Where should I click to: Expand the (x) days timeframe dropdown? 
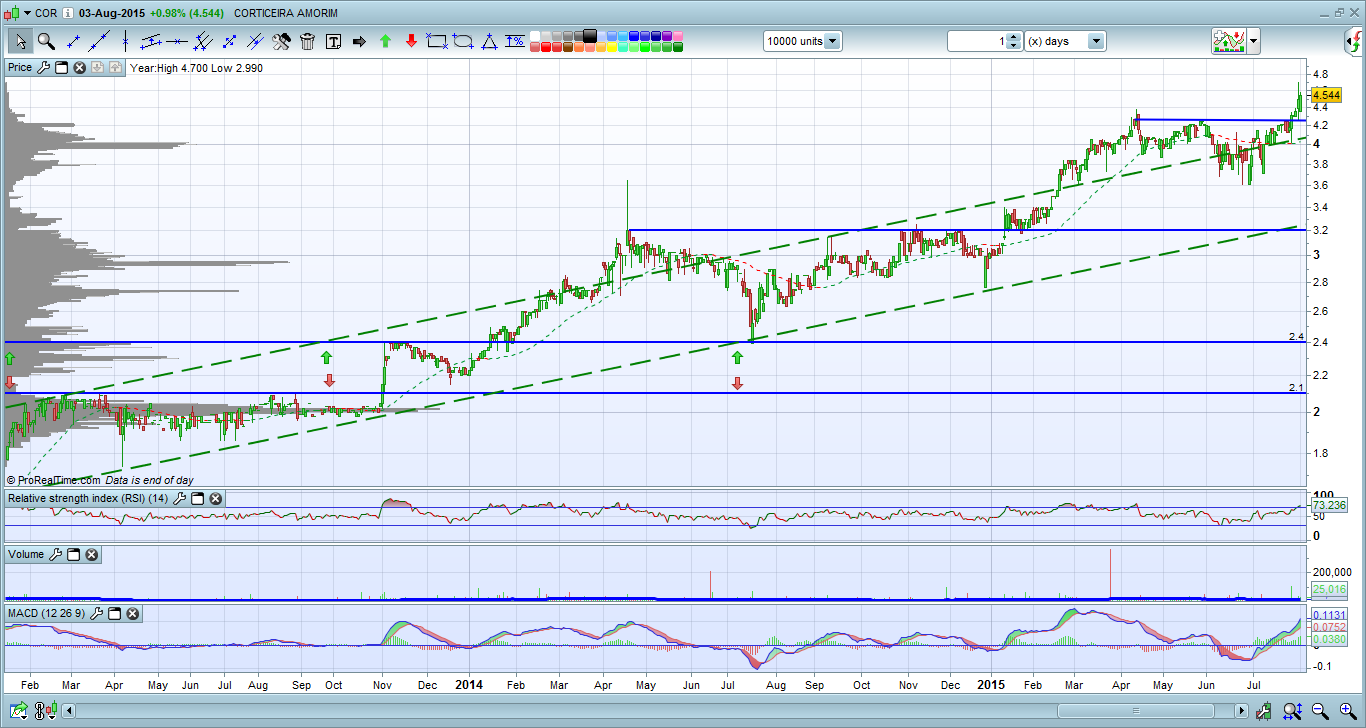(x=1096, y=41)
